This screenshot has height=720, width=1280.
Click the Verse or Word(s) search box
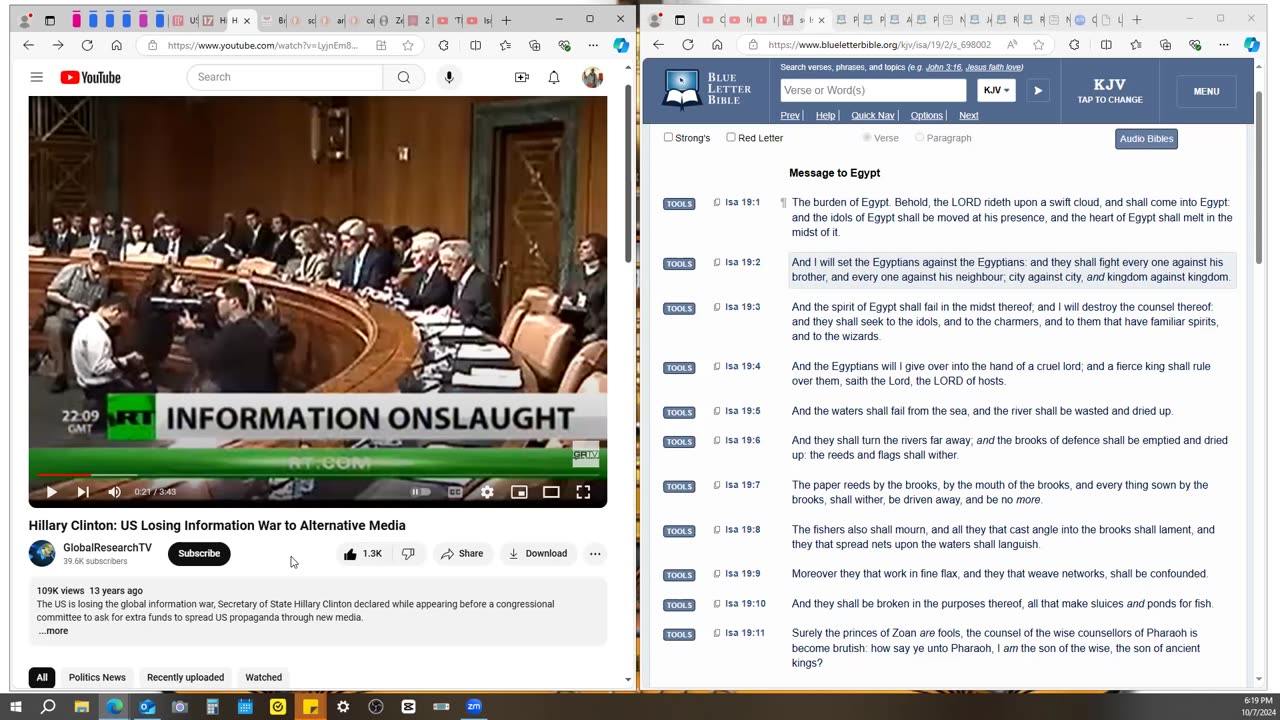point(873,90)
